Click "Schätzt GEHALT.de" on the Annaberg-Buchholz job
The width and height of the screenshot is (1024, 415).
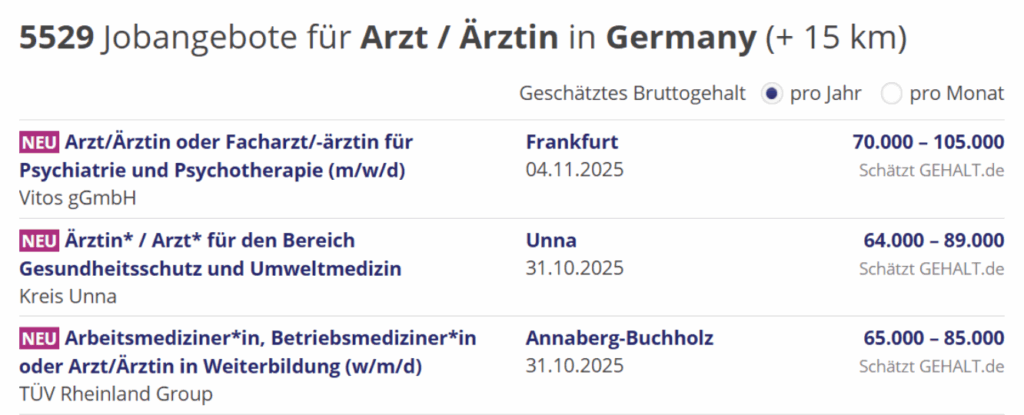pos(931,367)
